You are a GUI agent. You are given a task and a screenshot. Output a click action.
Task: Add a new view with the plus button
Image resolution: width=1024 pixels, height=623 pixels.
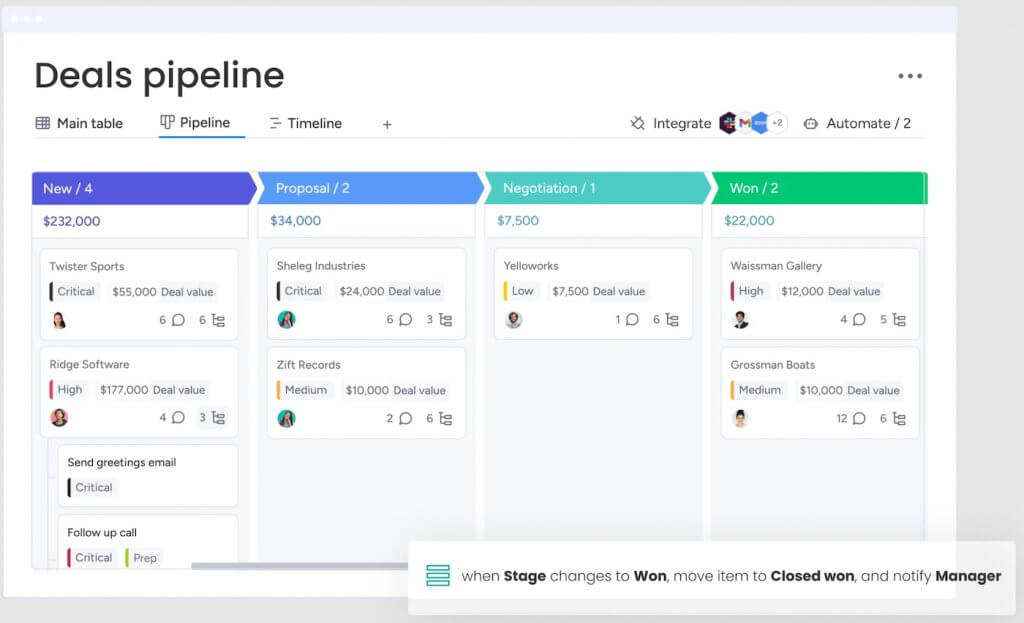[387, 124]
